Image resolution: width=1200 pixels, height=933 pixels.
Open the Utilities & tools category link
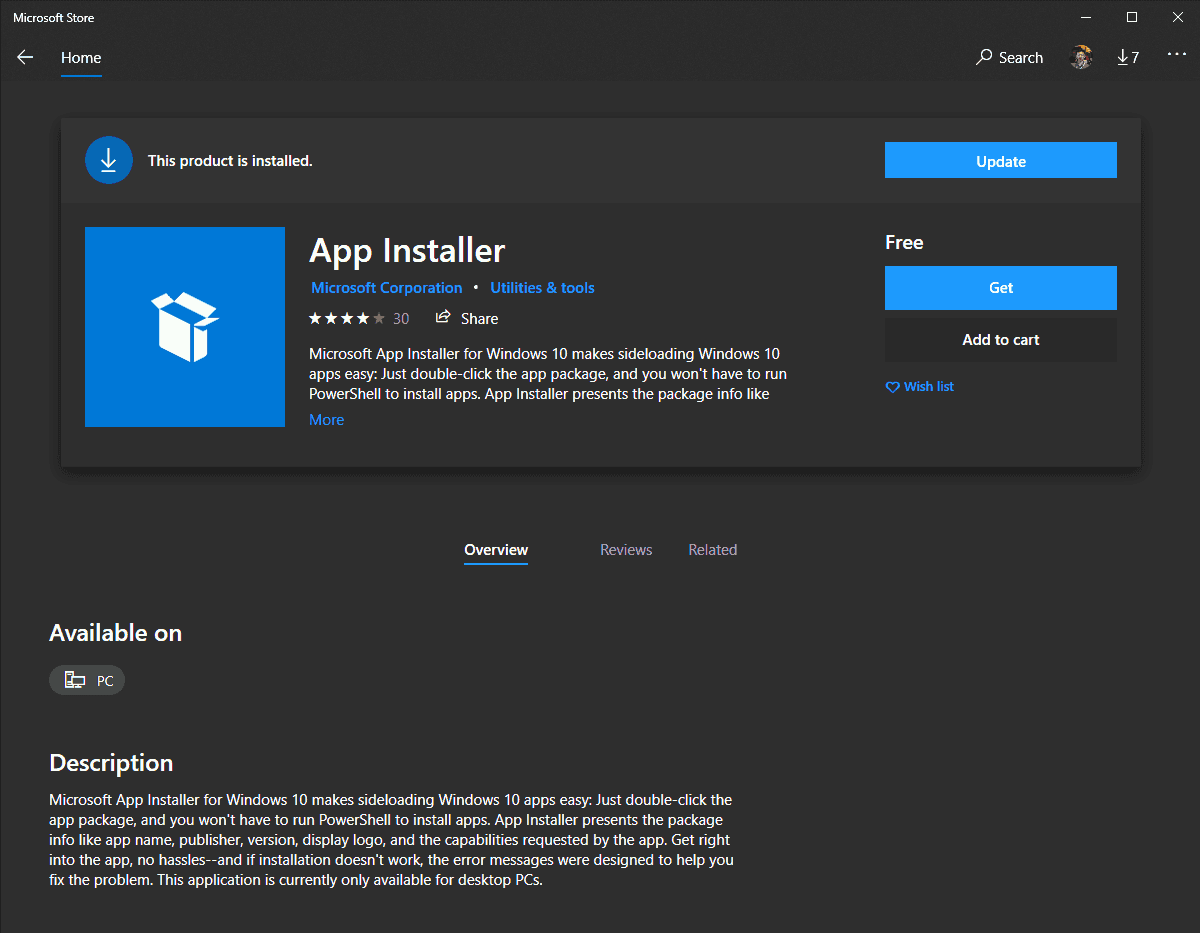coord(542,288)
